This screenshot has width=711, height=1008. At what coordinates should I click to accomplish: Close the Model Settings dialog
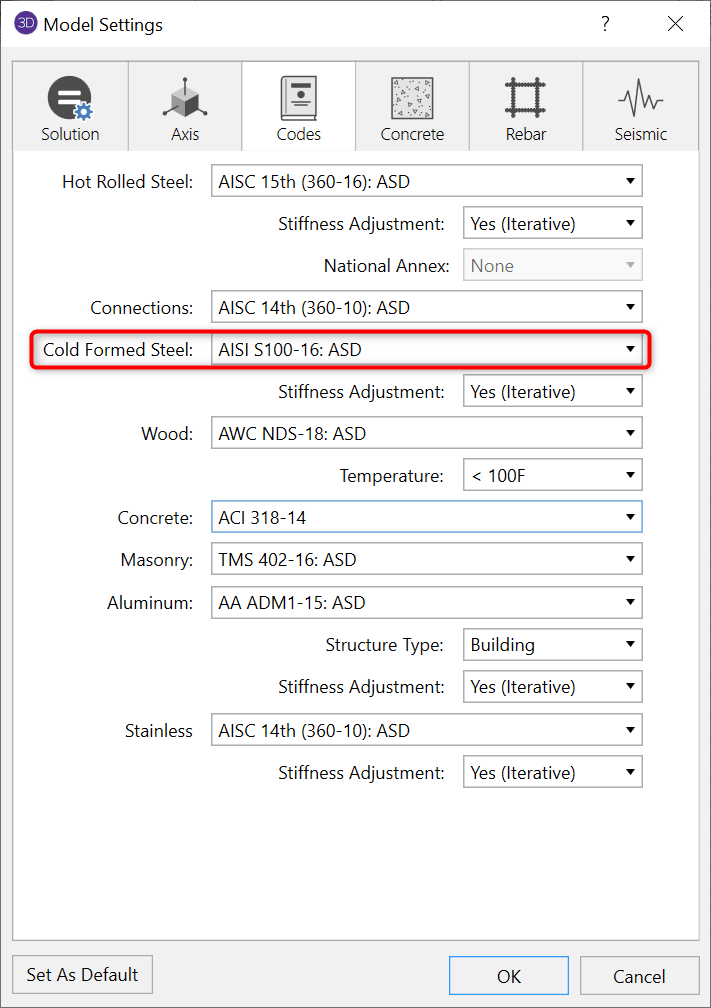click(x=674, y=24)
